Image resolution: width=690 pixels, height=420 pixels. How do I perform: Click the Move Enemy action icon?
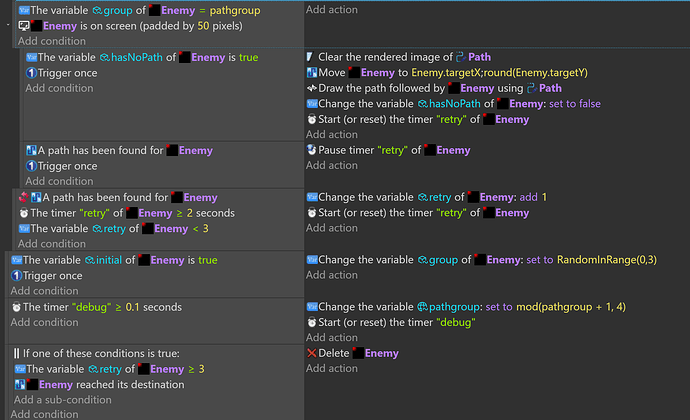pos(311,73)
